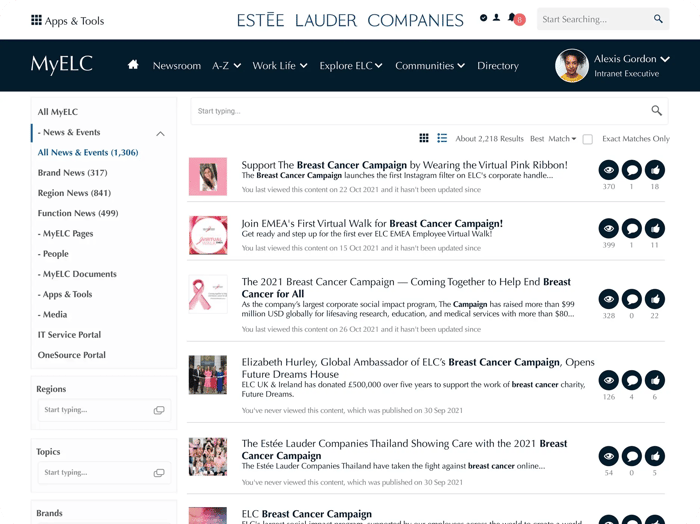Click comment icon for Virtual Pink Ribbon article

point(632,170)
